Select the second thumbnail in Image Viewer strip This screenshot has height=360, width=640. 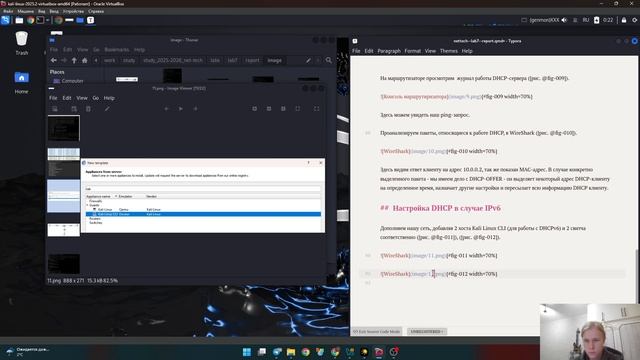click(x=64, y=162)
